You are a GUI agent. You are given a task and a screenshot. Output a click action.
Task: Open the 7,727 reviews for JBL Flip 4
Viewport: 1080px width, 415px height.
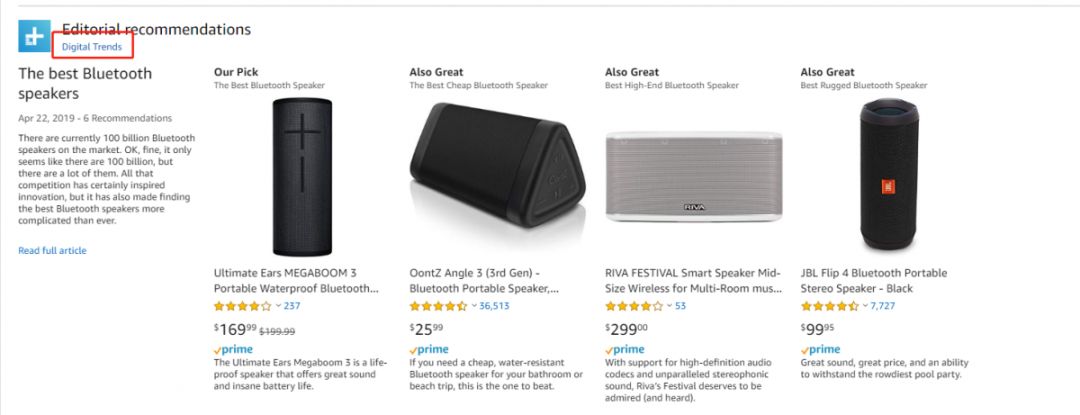883,306
